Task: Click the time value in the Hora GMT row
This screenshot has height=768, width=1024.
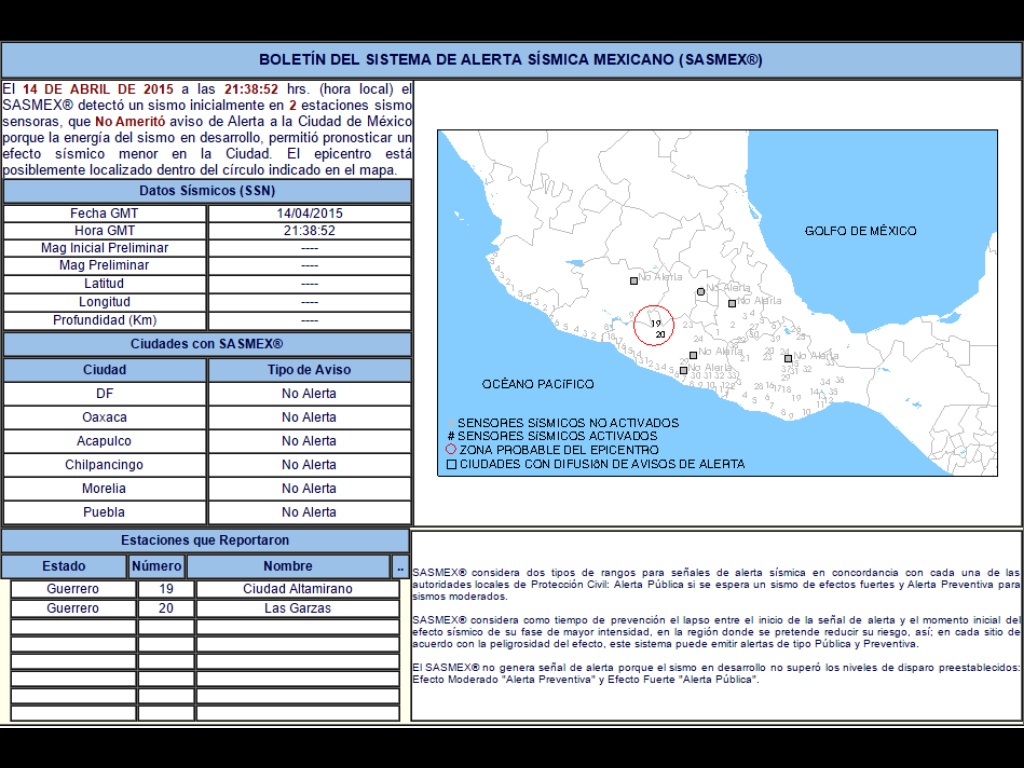Action: [310, 231]
